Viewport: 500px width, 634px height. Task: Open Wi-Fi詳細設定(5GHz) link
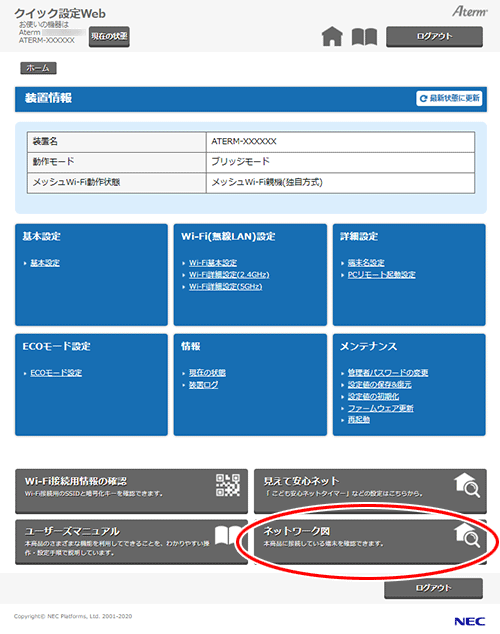226,286
